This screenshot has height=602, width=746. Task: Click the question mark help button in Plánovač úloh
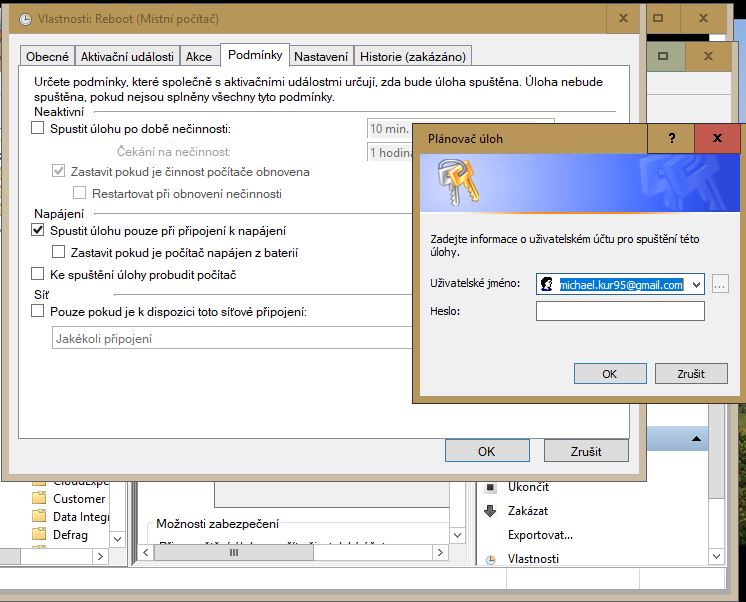671,138
